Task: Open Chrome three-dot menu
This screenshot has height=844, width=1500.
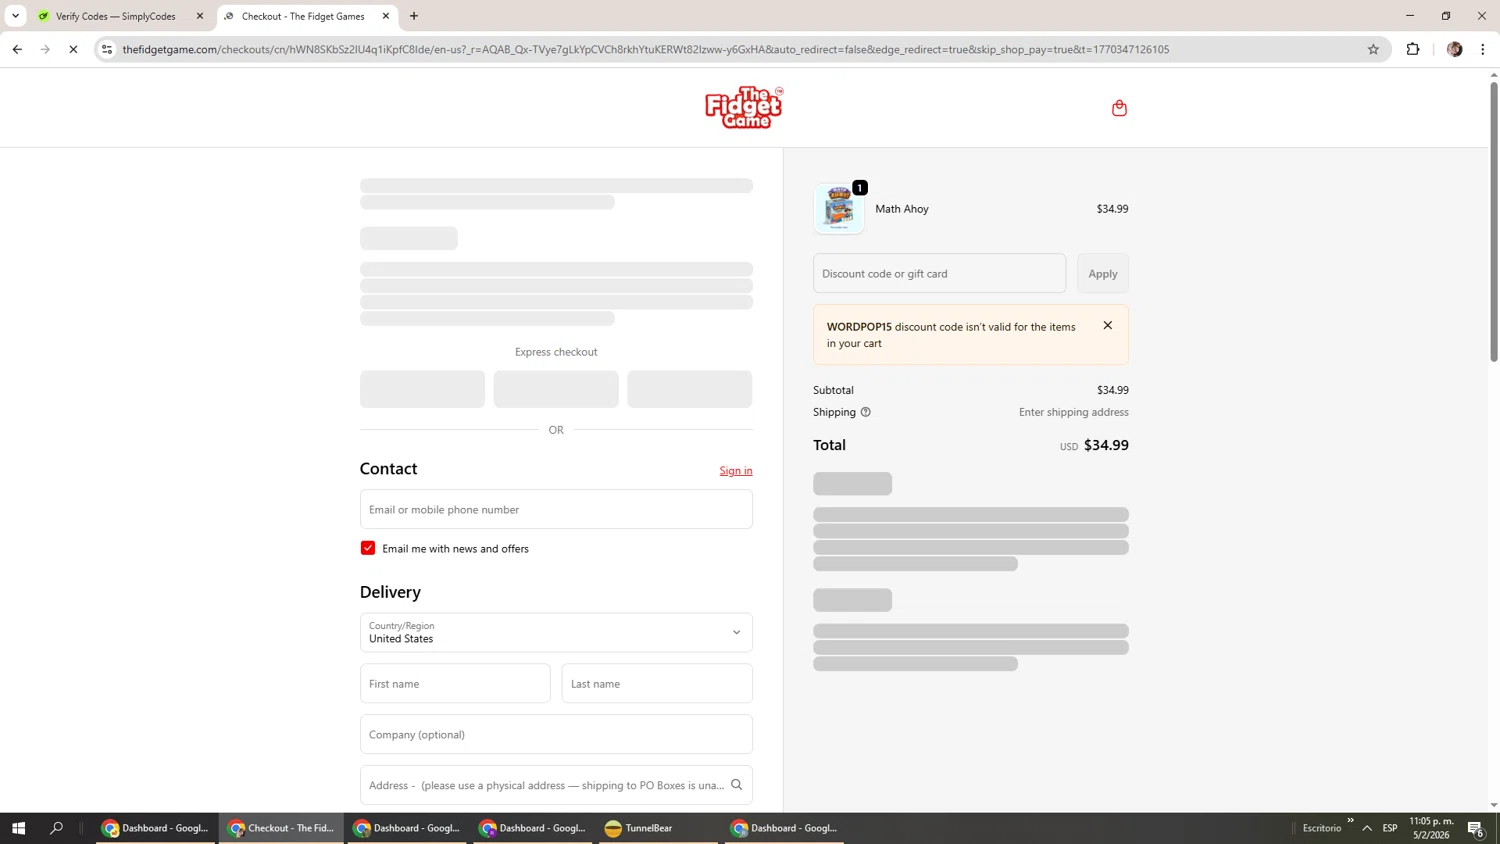Action: [x=1483, y=49]
